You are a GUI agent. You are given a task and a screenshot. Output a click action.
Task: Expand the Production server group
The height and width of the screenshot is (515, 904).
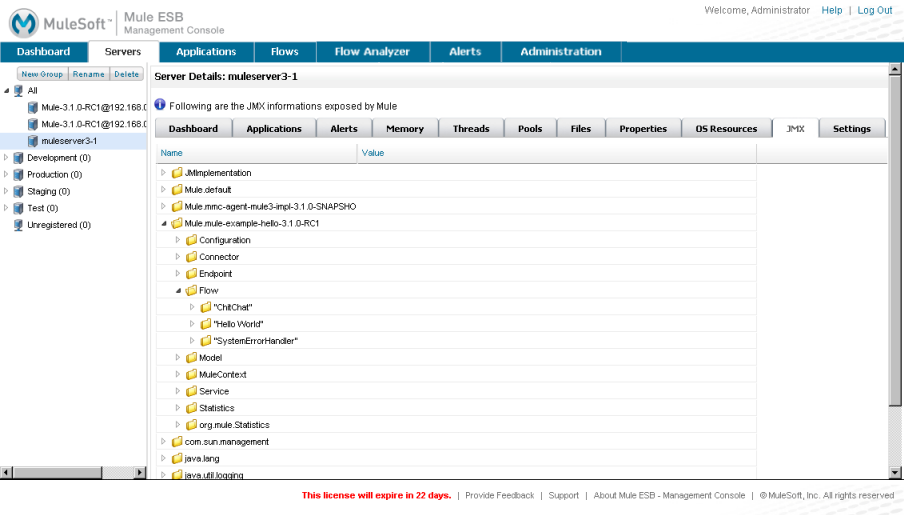(6, 175)
